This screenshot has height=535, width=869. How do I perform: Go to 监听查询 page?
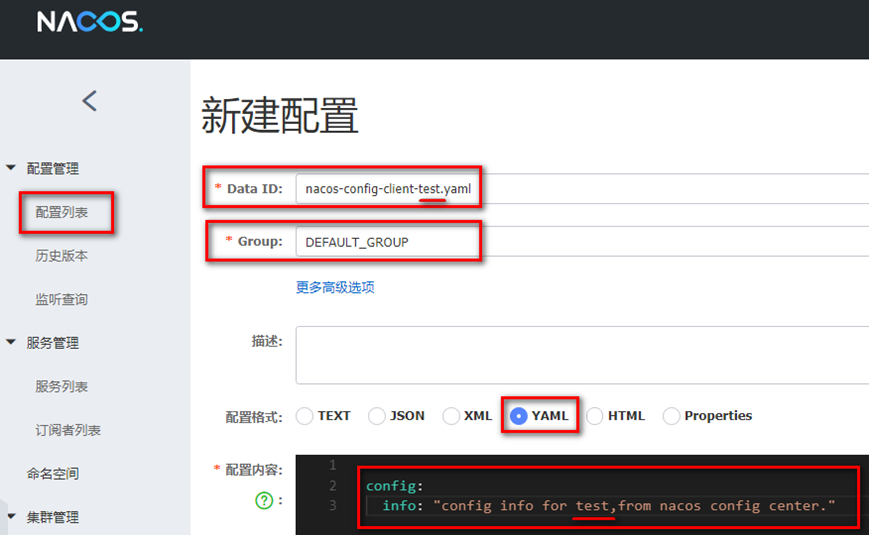(x=62, y=299)
